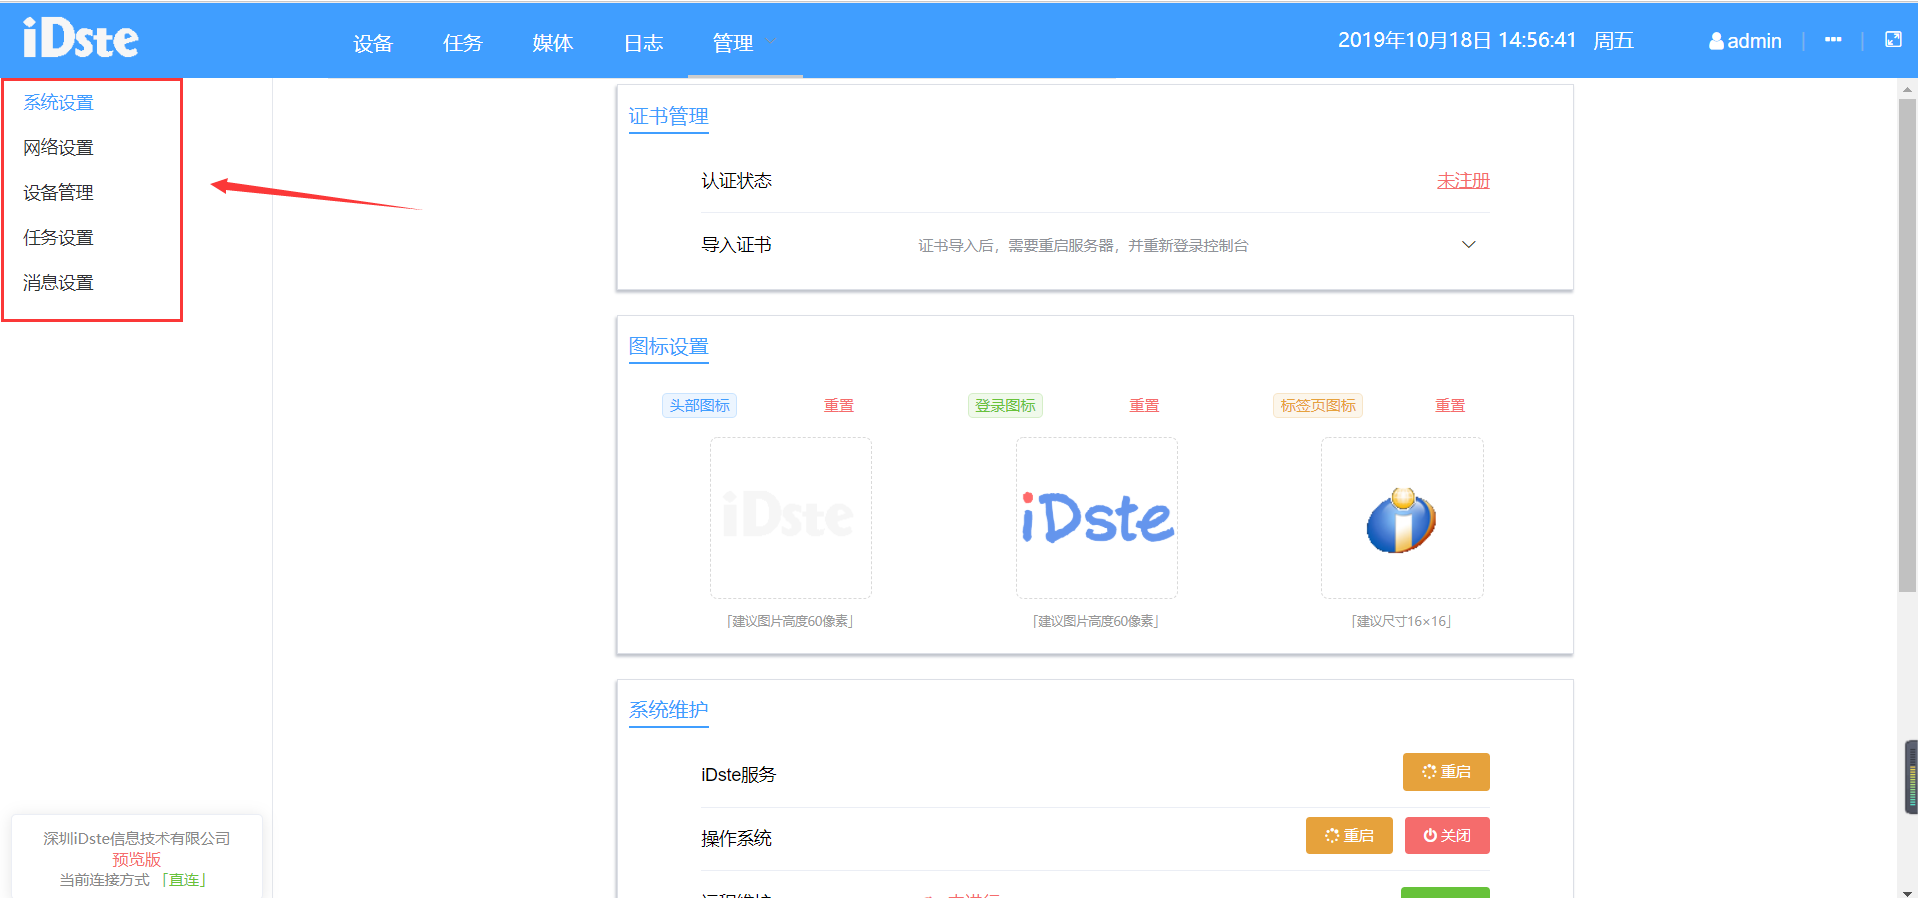This screenshot has width=1918, height=898.
Task: Switch to the 媒体 navigation tab
Action: [552, 43]
